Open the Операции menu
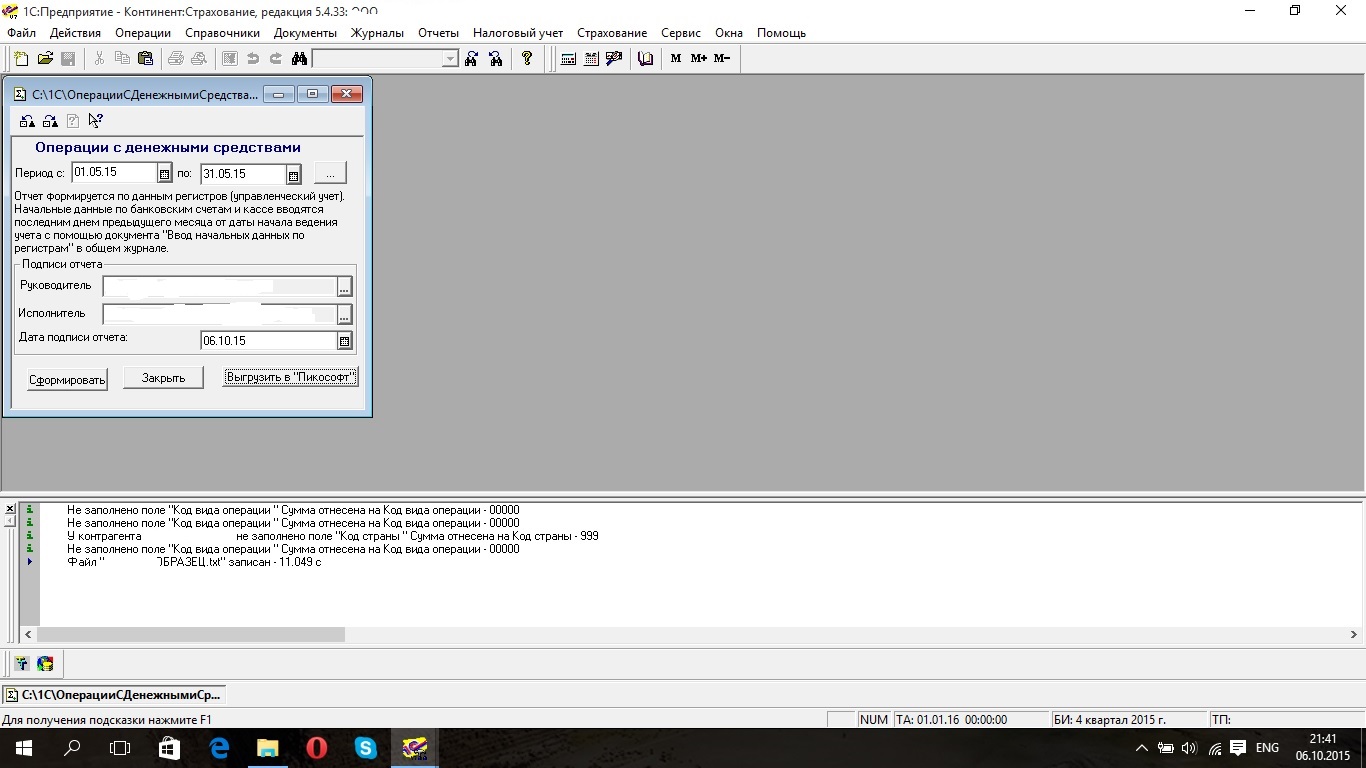Viewport: 1366px width, 768px height. click(x=143, y=33)
